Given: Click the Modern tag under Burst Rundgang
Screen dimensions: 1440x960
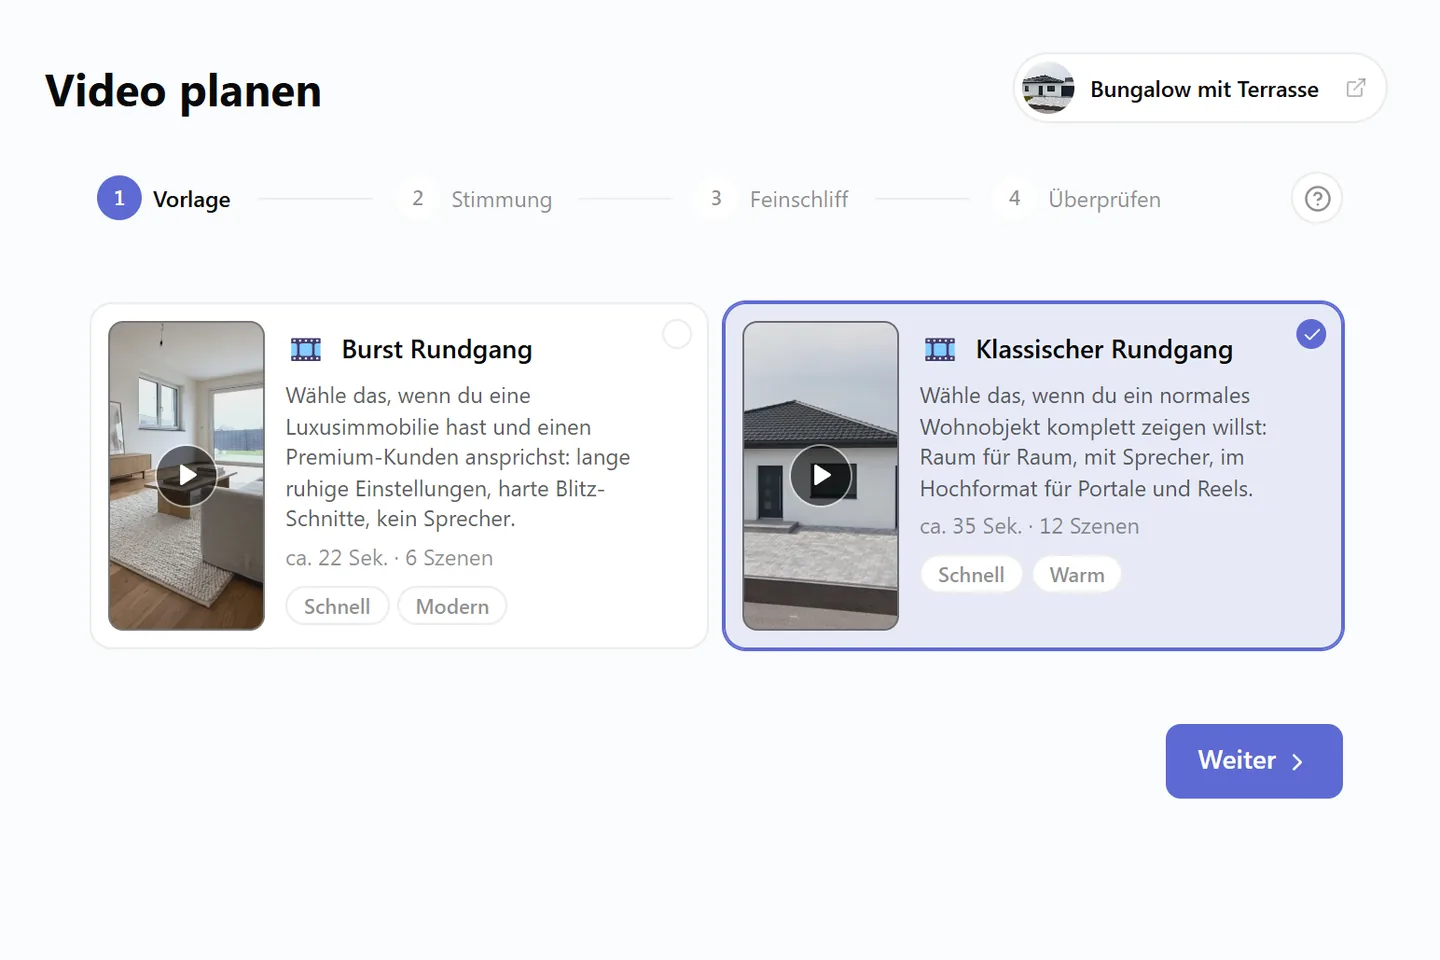Looking at the screenshot, I should click(452, 607).
